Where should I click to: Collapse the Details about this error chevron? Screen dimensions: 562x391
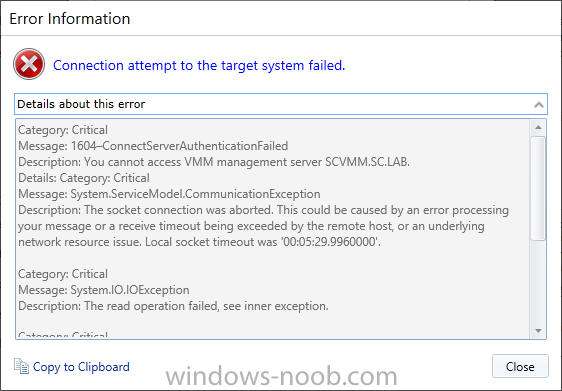pos(539,104)
